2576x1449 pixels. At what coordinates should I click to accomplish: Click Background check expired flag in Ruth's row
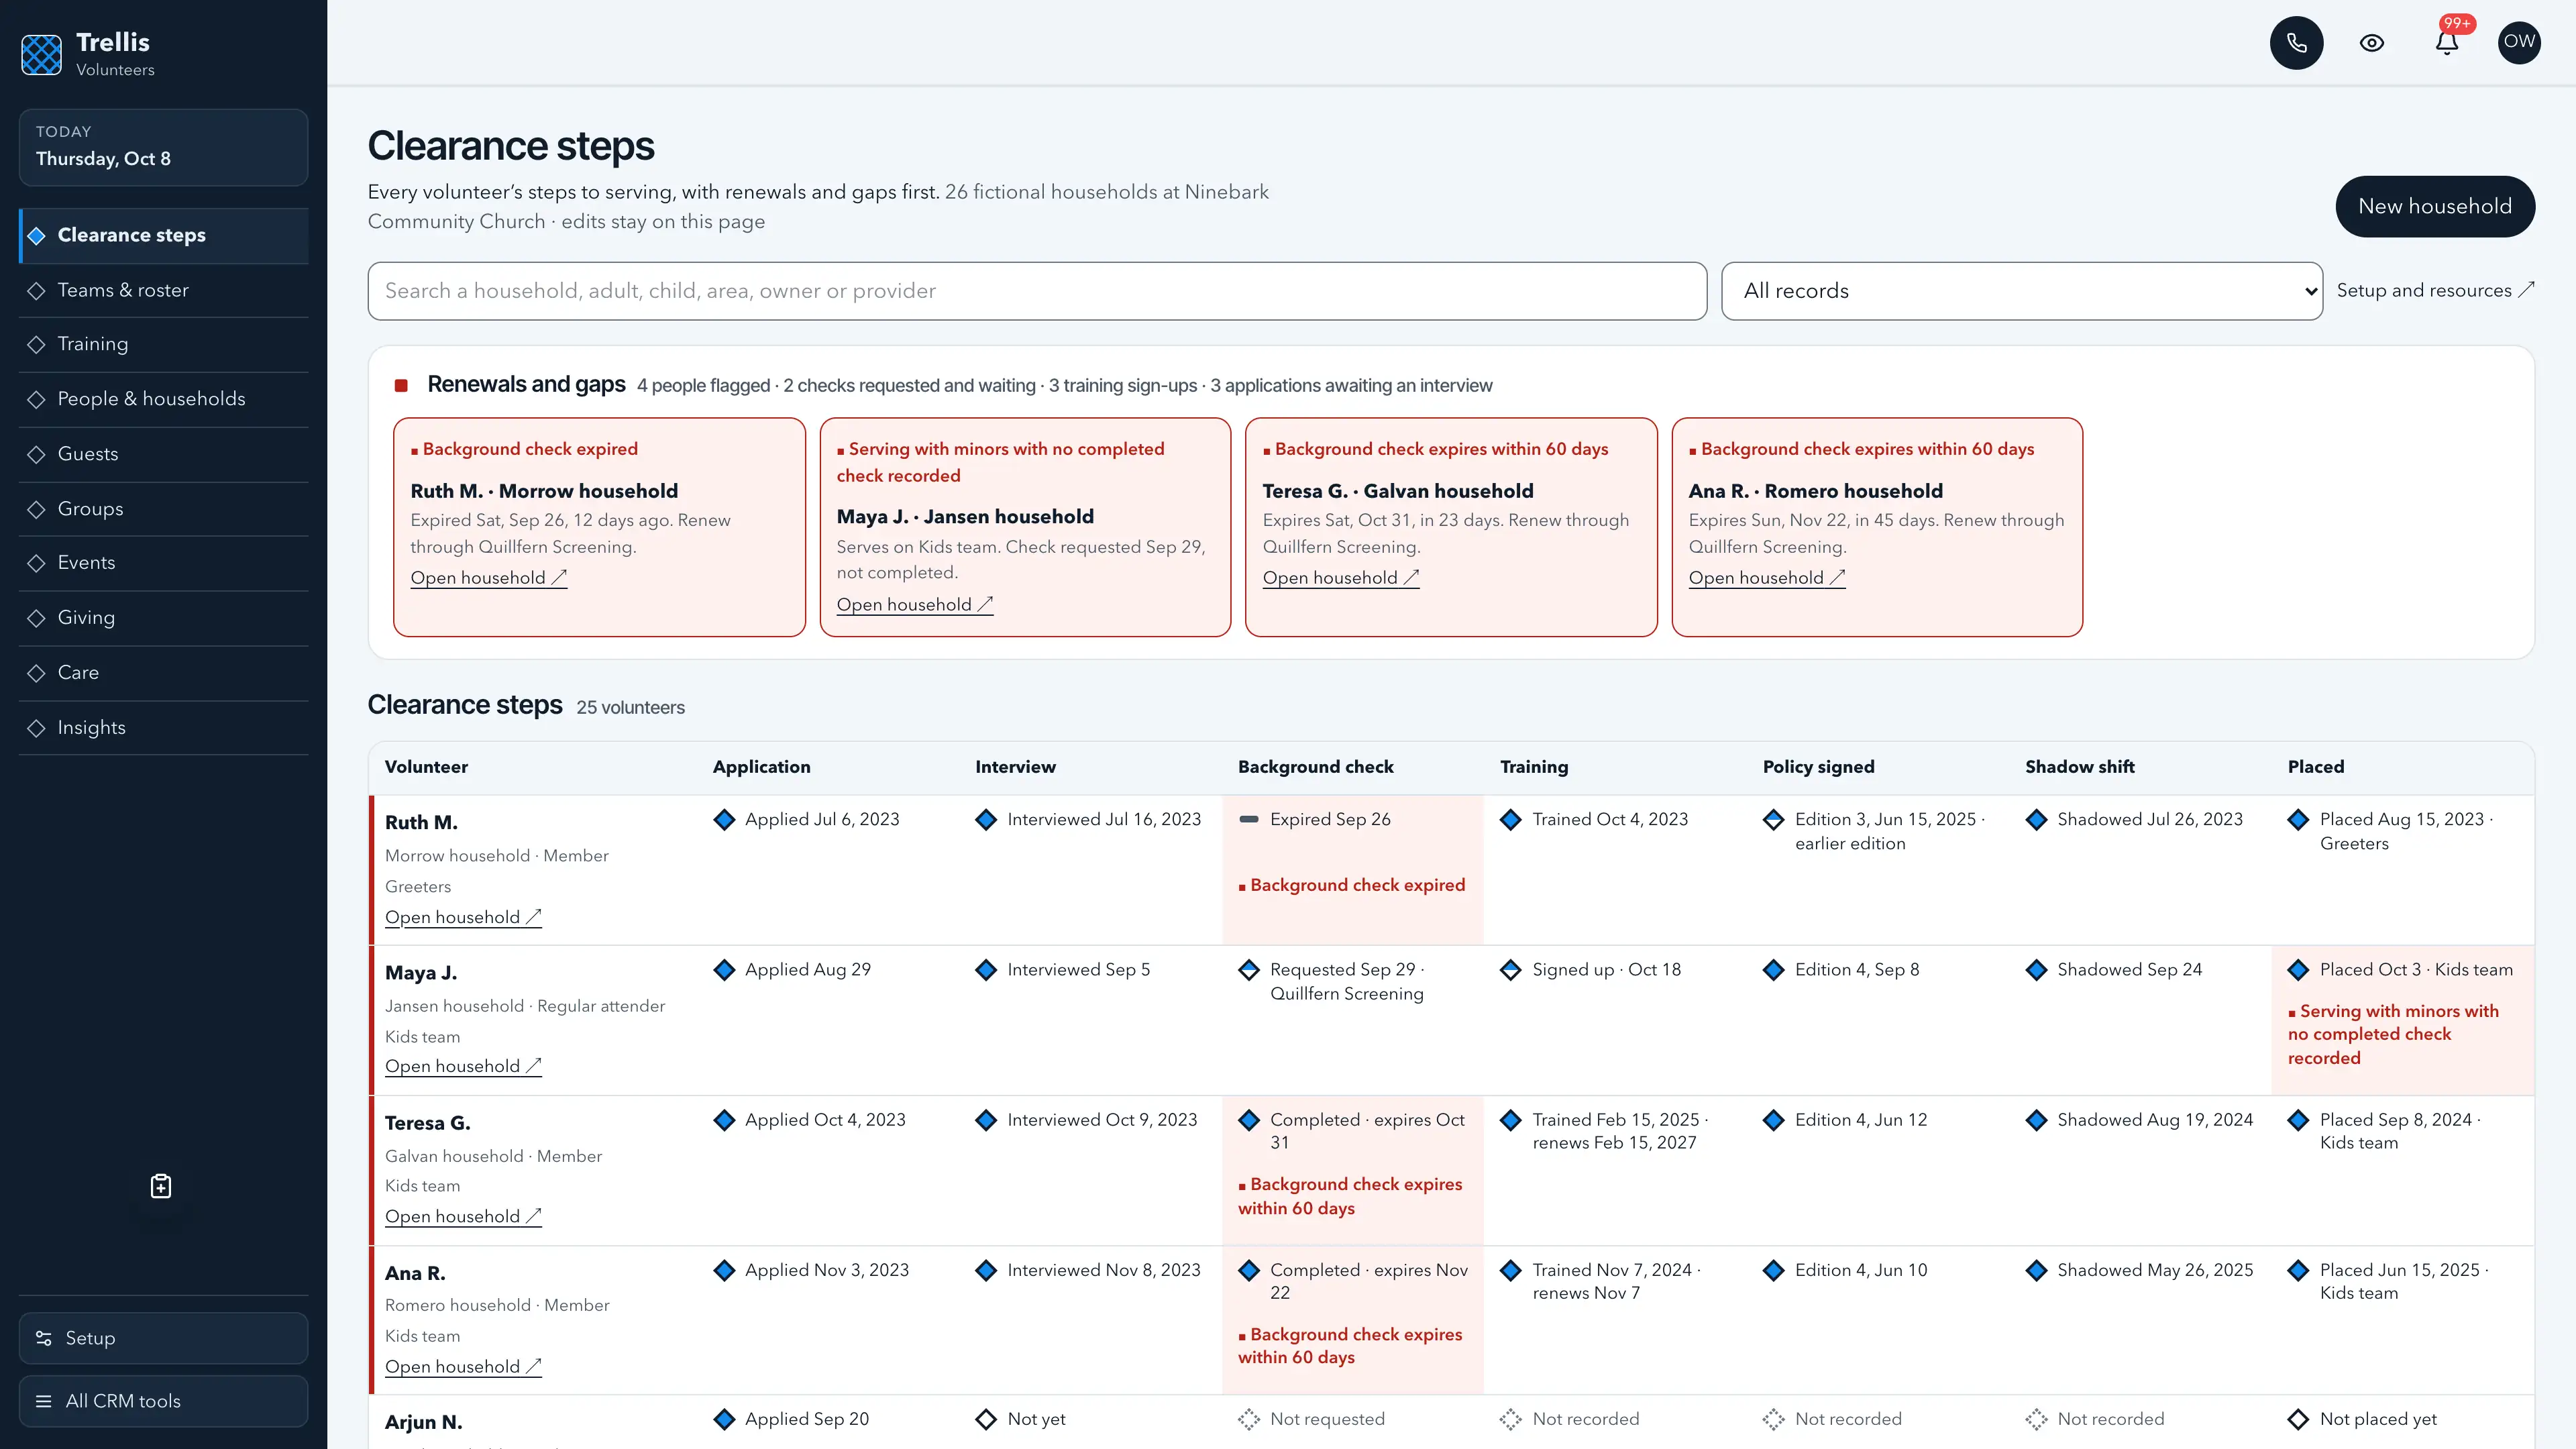pyautogui.click(x=1351, y=885)
